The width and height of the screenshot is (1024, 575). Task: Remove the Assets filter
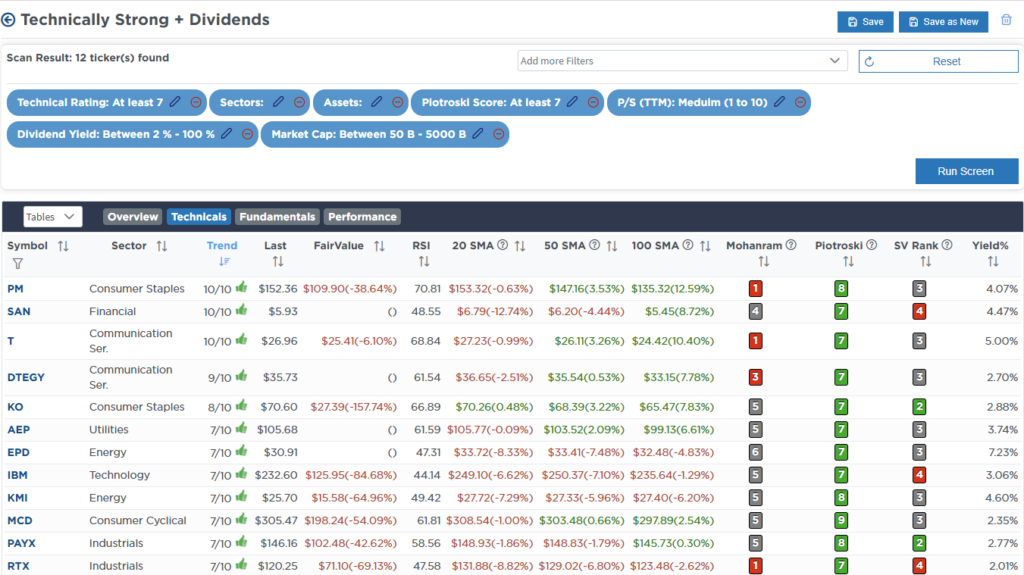tap(398, 103)
